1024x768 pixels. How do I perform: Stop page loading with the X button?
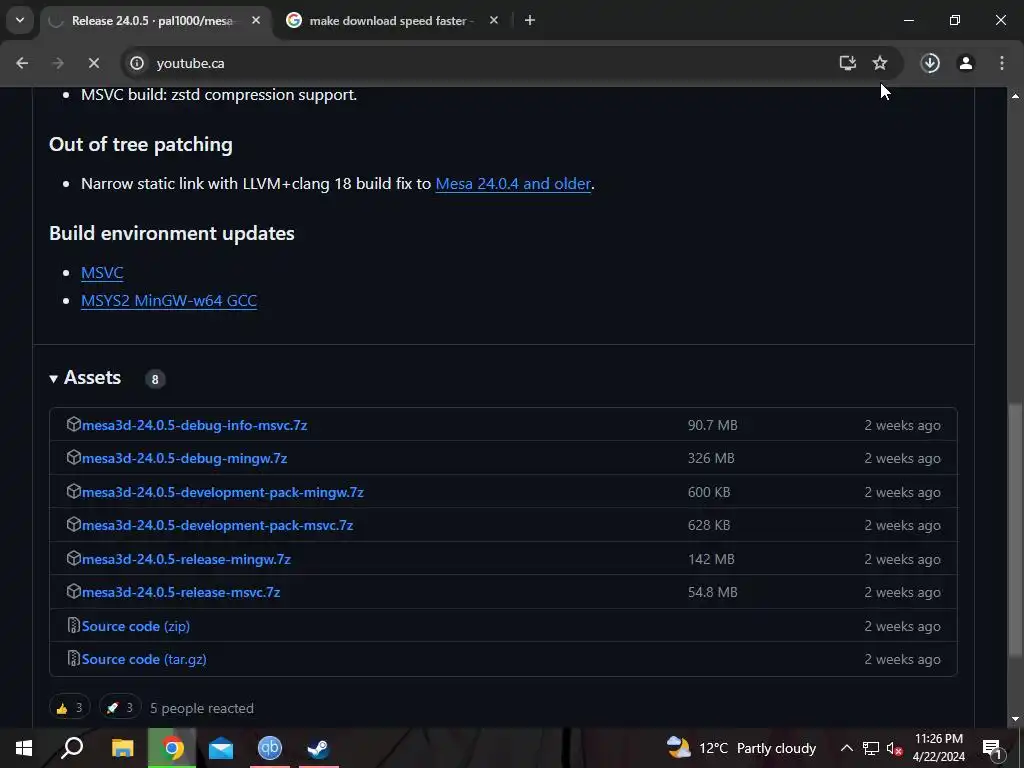[93, 63]
